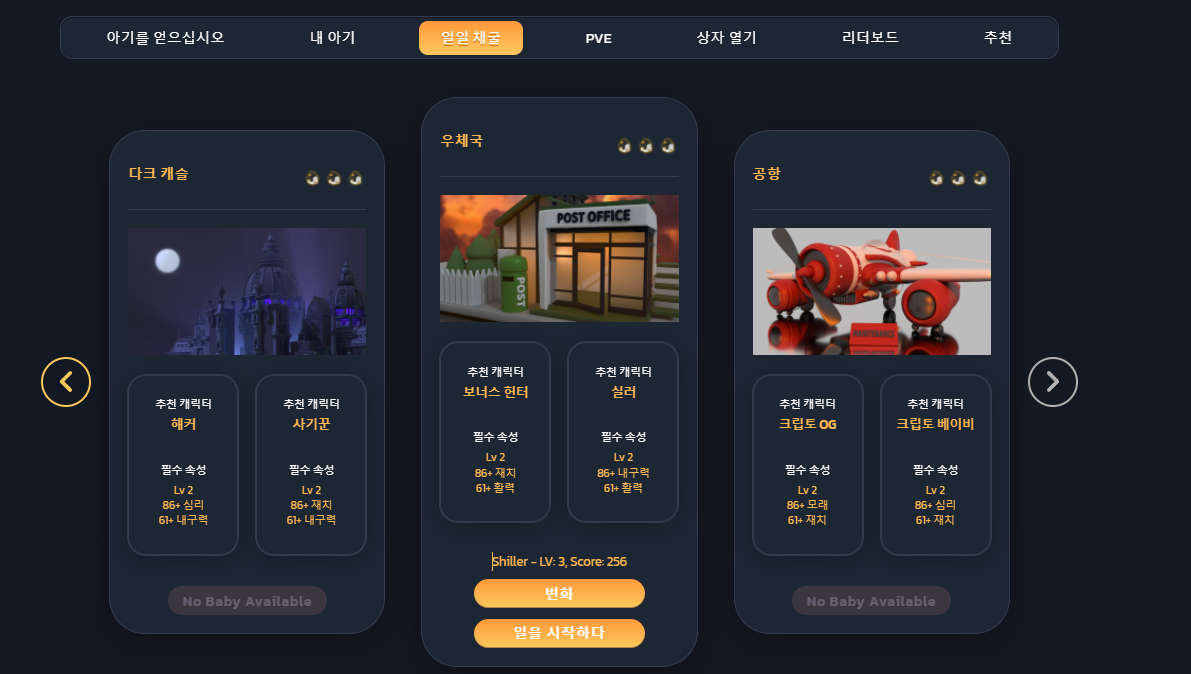Select the 해커 recommended character box
This screenshot has height=674, width=1191.
[x=183, y=464]
